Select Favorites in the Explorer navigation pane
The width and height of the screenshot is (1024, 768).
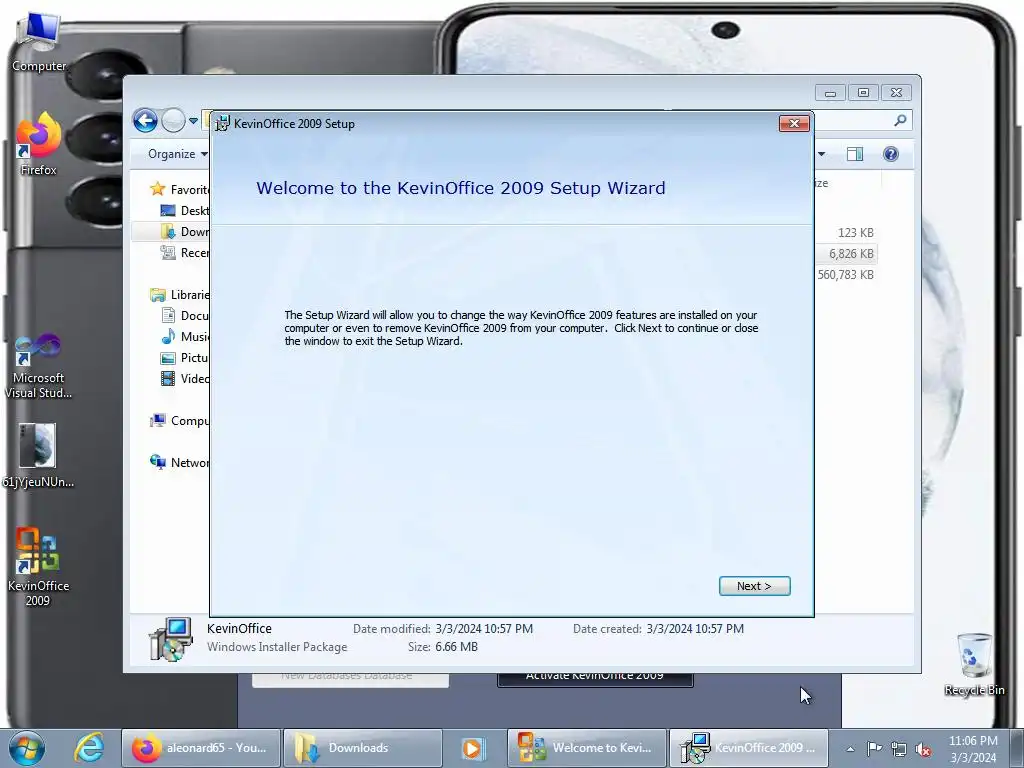[x=180, y=189]
